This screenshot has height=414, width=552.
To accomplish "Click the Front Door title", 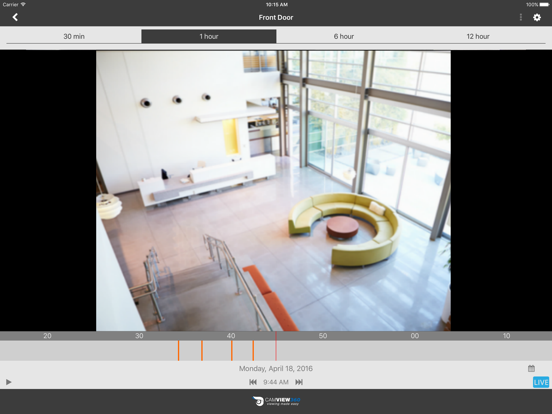I will click(x=276, y=17).
